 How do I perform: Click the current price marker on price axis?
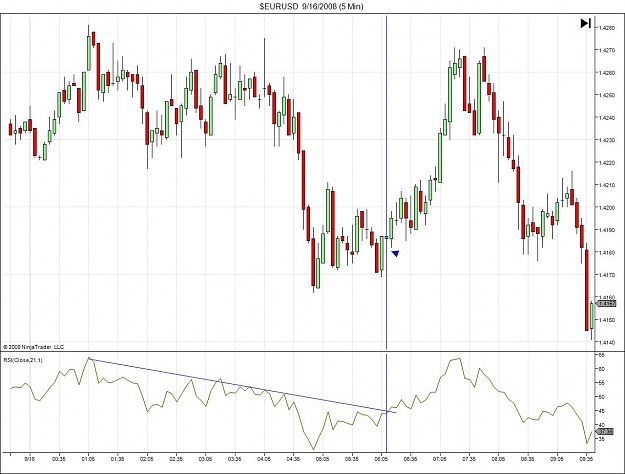tap(606, 304)
